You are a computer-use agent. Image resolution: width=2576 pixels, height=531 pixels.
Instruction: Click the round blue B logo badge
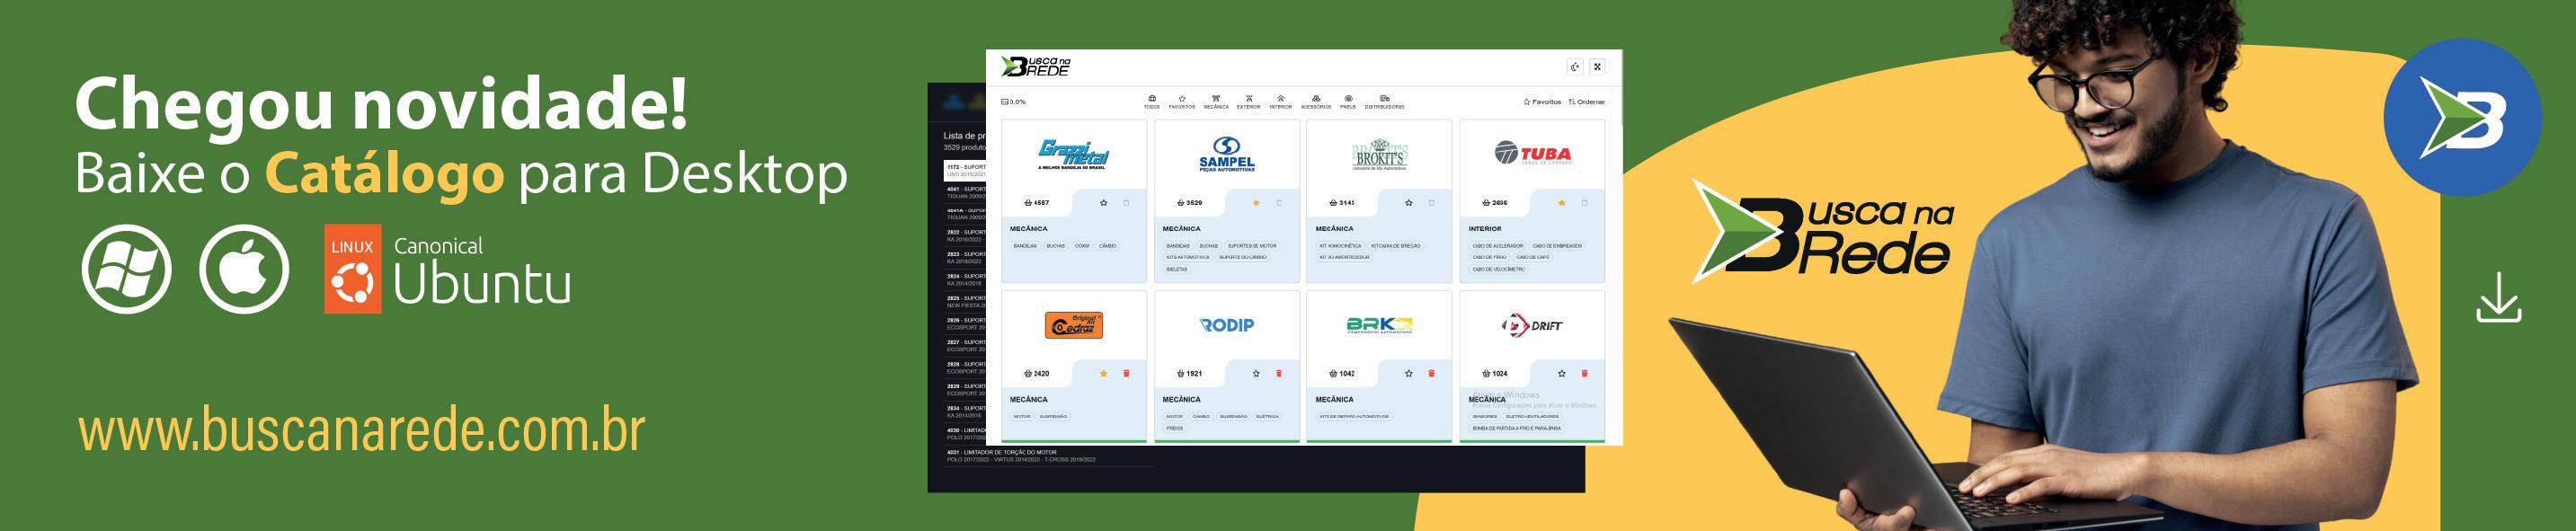[2461, 117]
